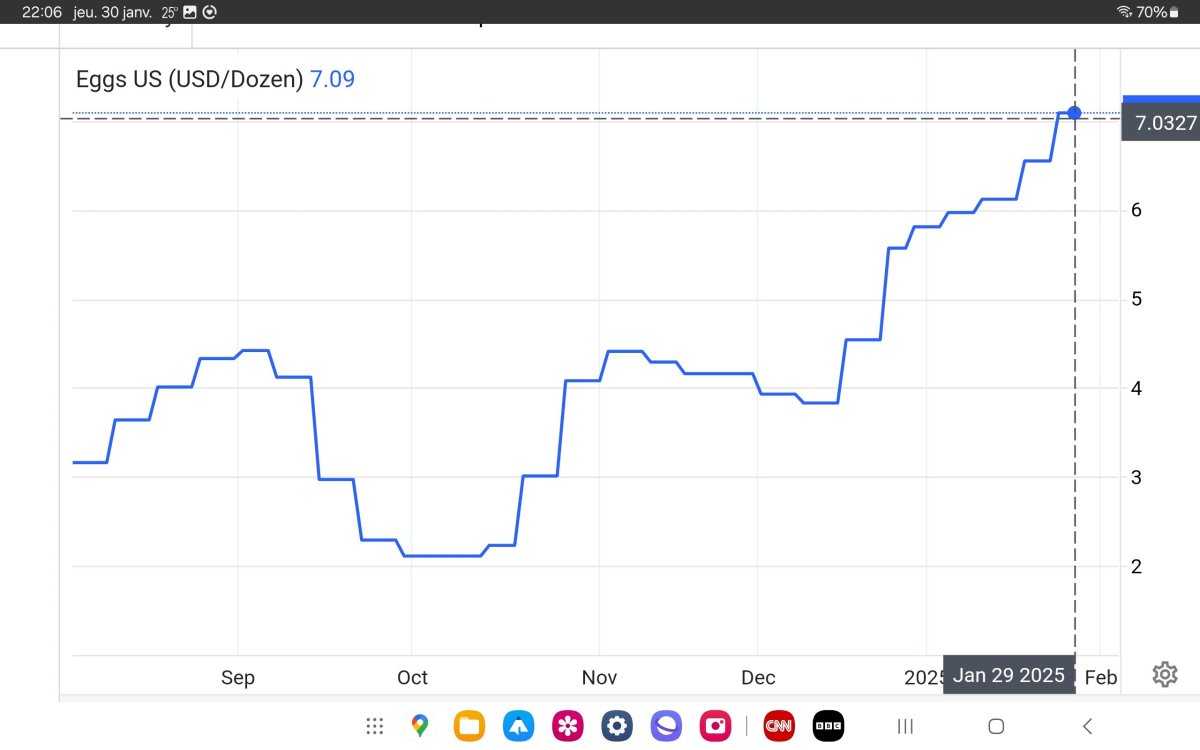Launch the BBC app
The image size is (1200, 750).
click(828, 726)
